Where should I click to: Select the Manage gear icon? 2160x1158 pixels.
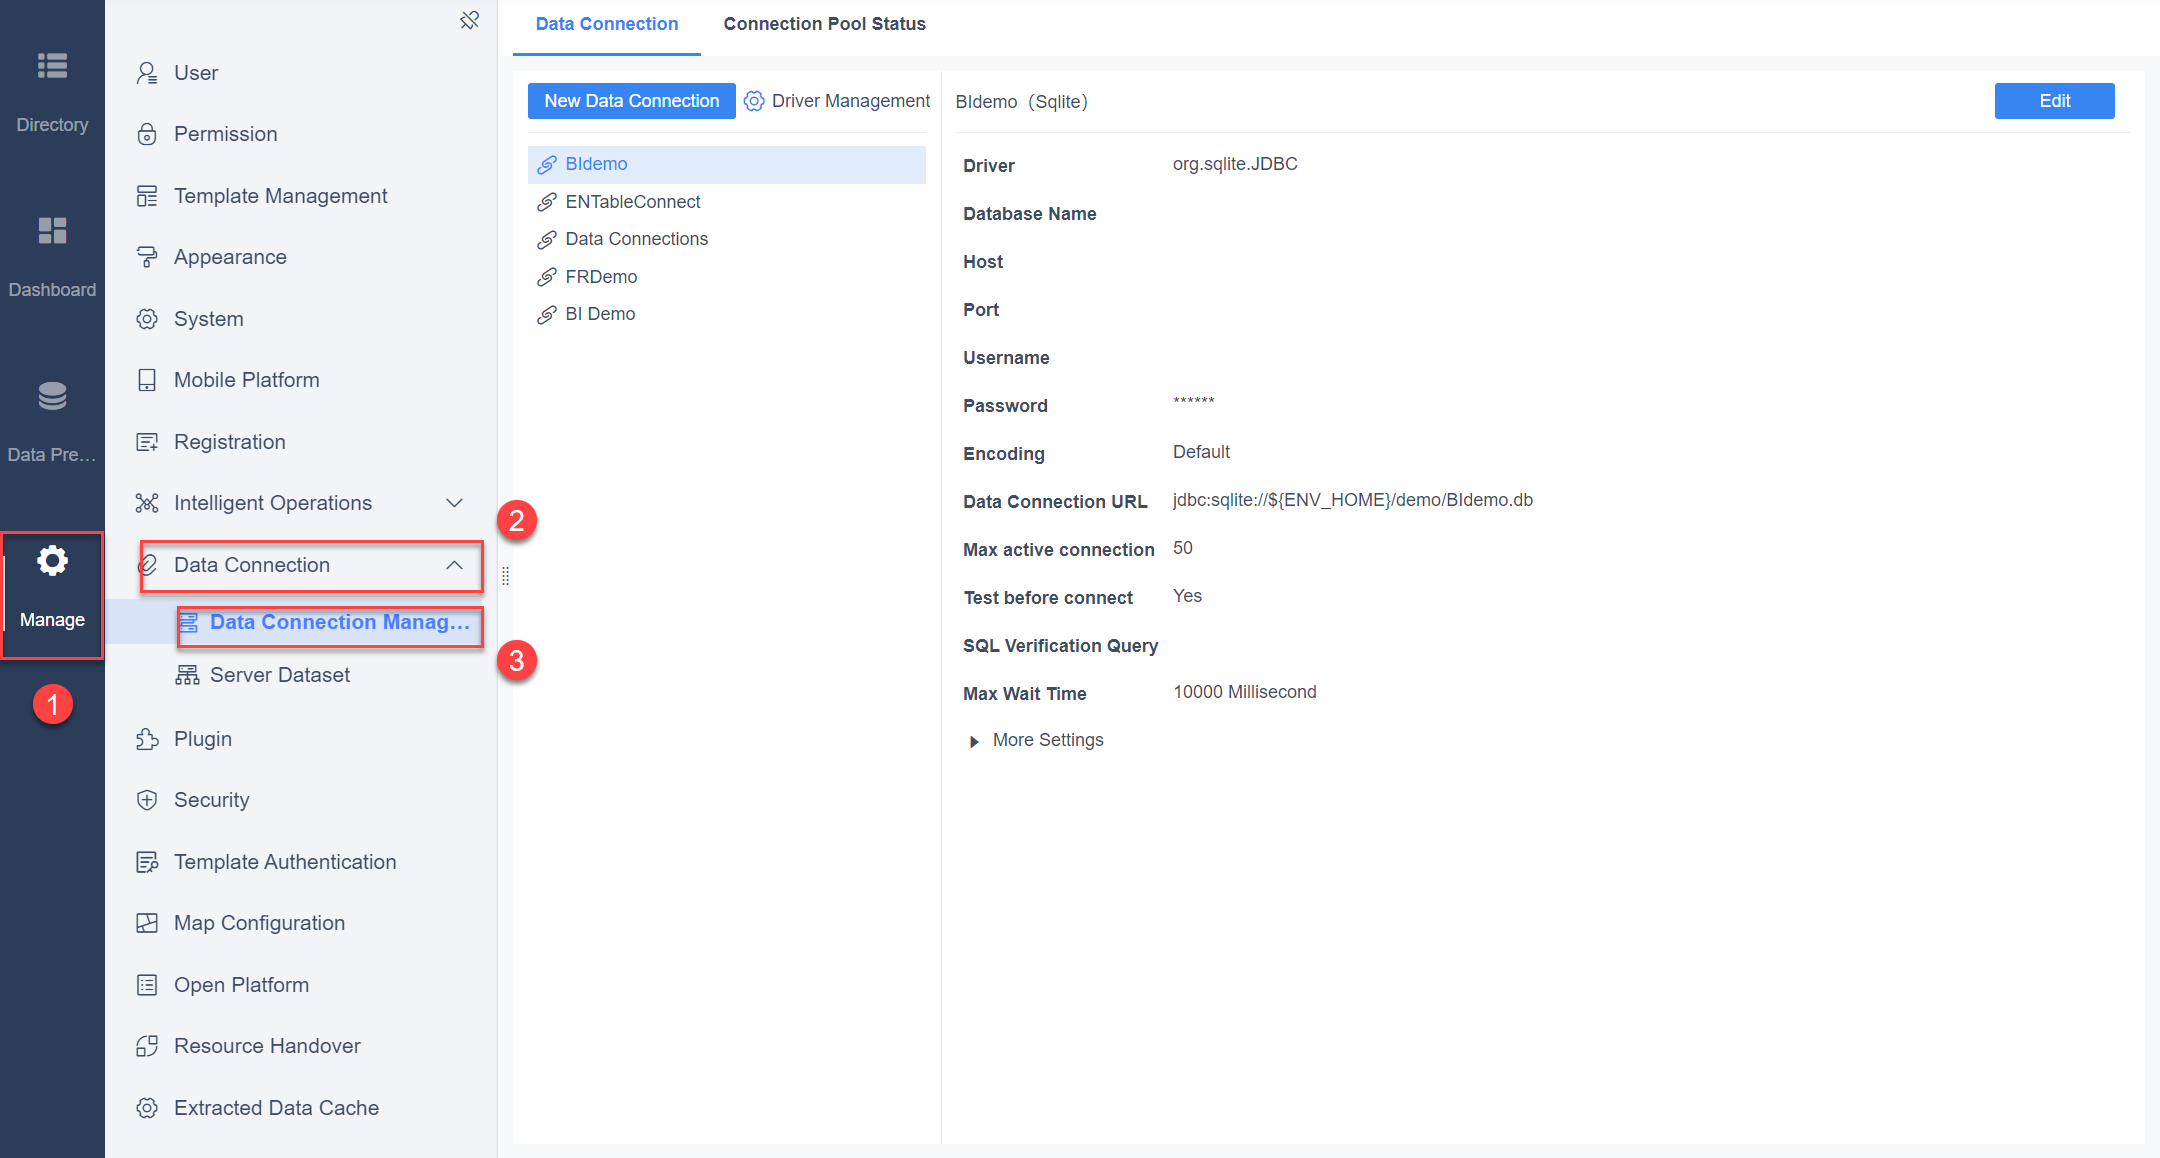52,561
